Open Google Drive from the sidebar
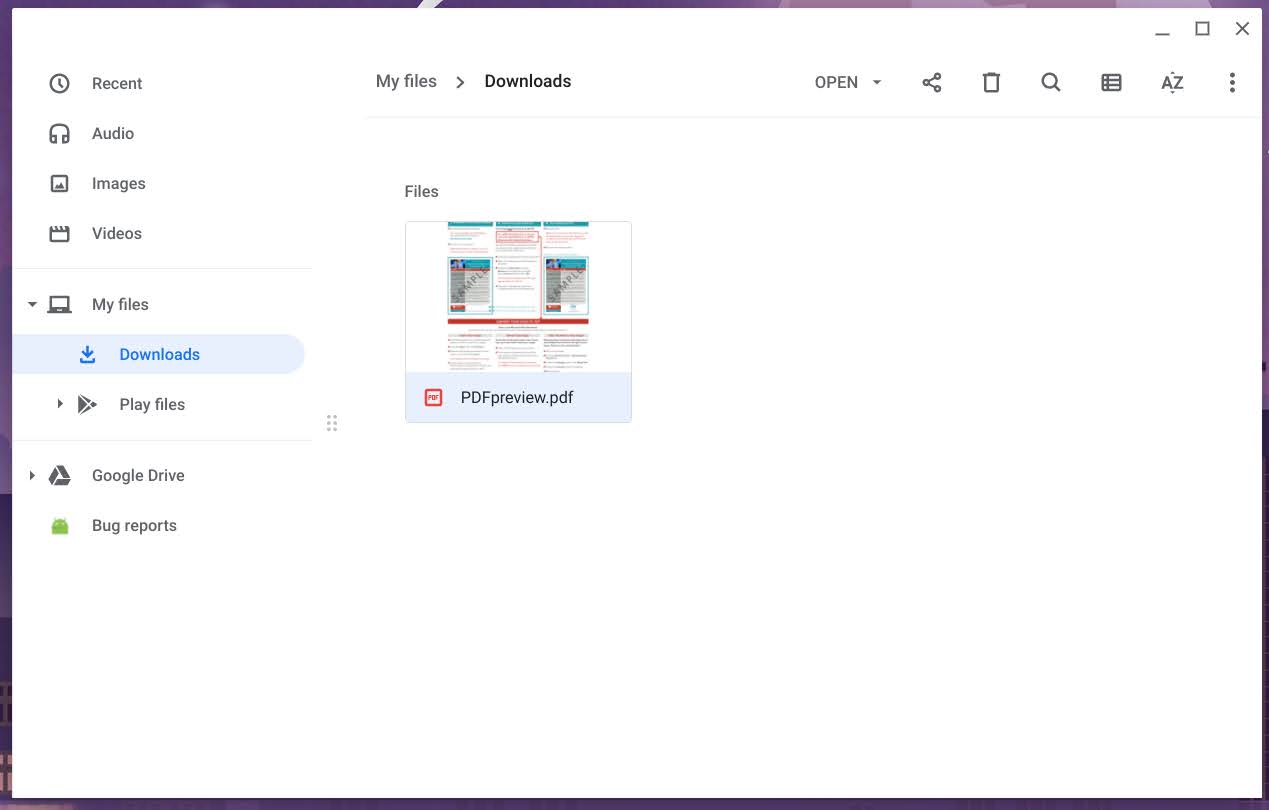Screen dimensions: 1269x810 coord(137,475)
